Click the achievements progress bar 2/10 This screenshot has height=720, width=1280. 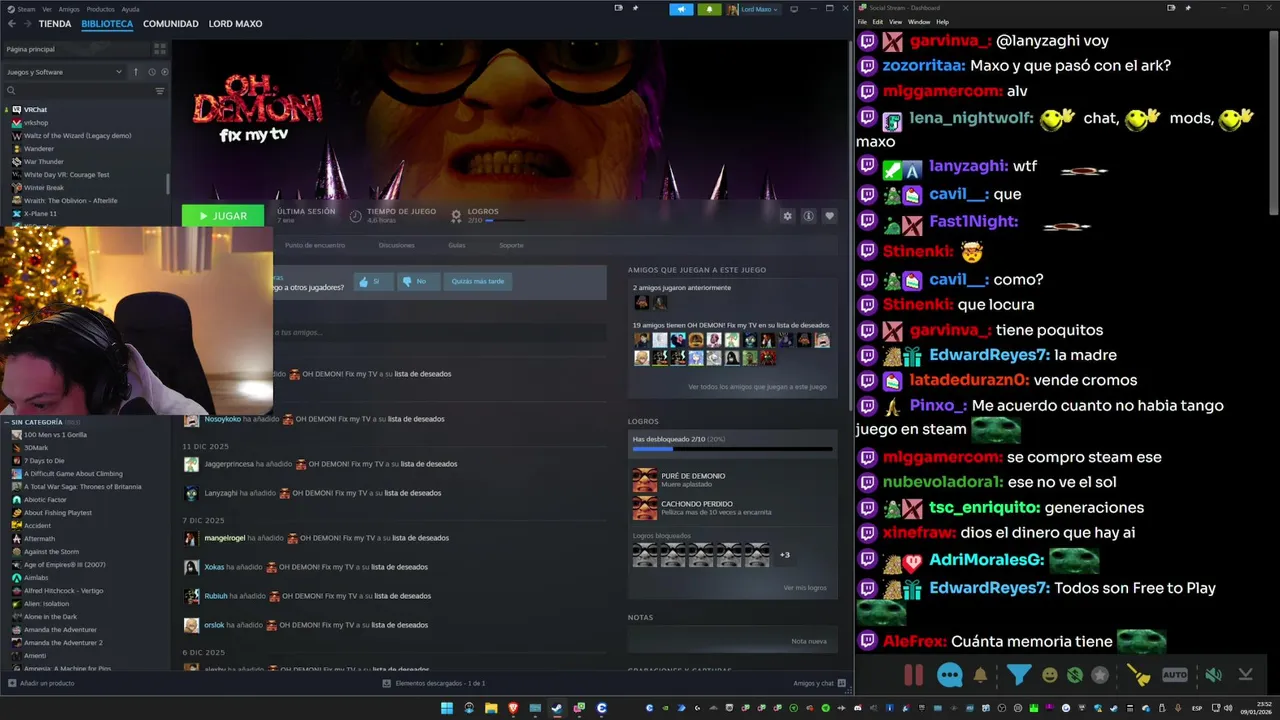point(732,449)
